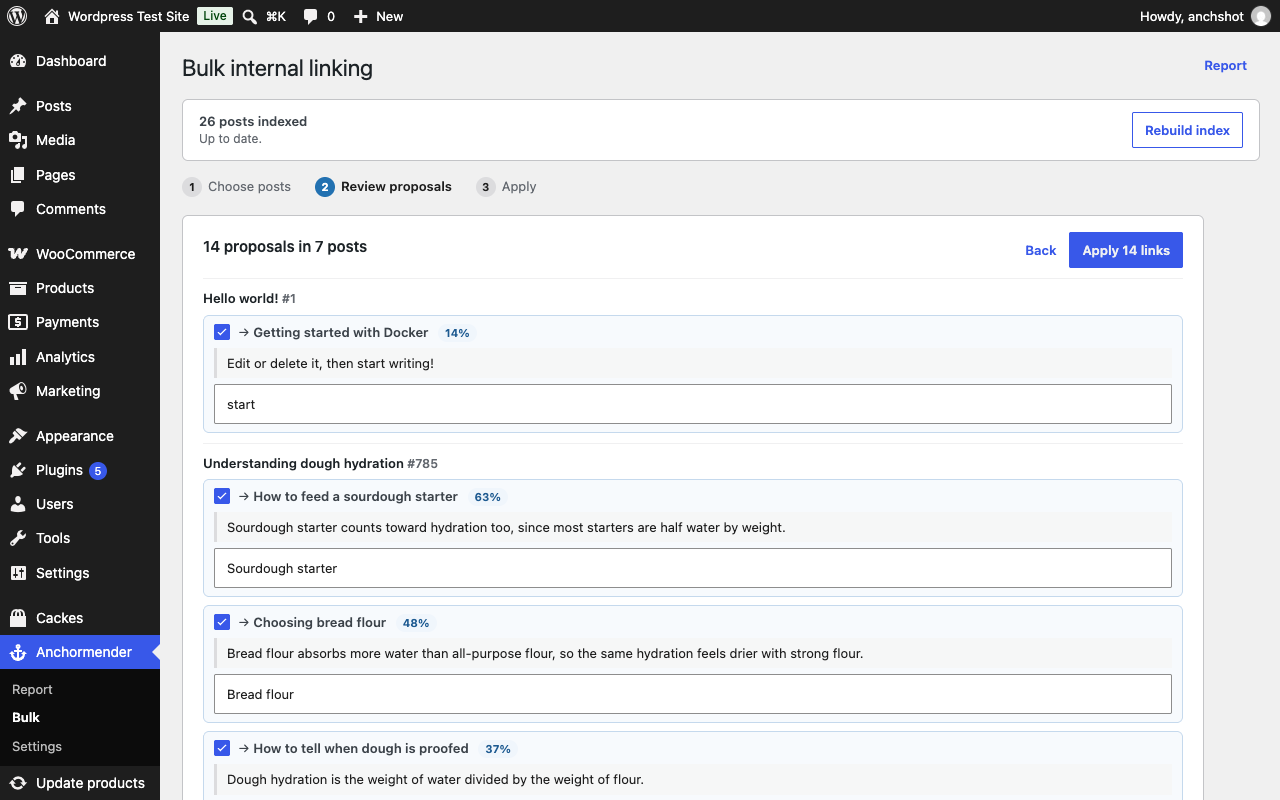Open the comments bubble icon in admin bar
The height and width of the screenshot is (800, 1280).
pos(311,16)
